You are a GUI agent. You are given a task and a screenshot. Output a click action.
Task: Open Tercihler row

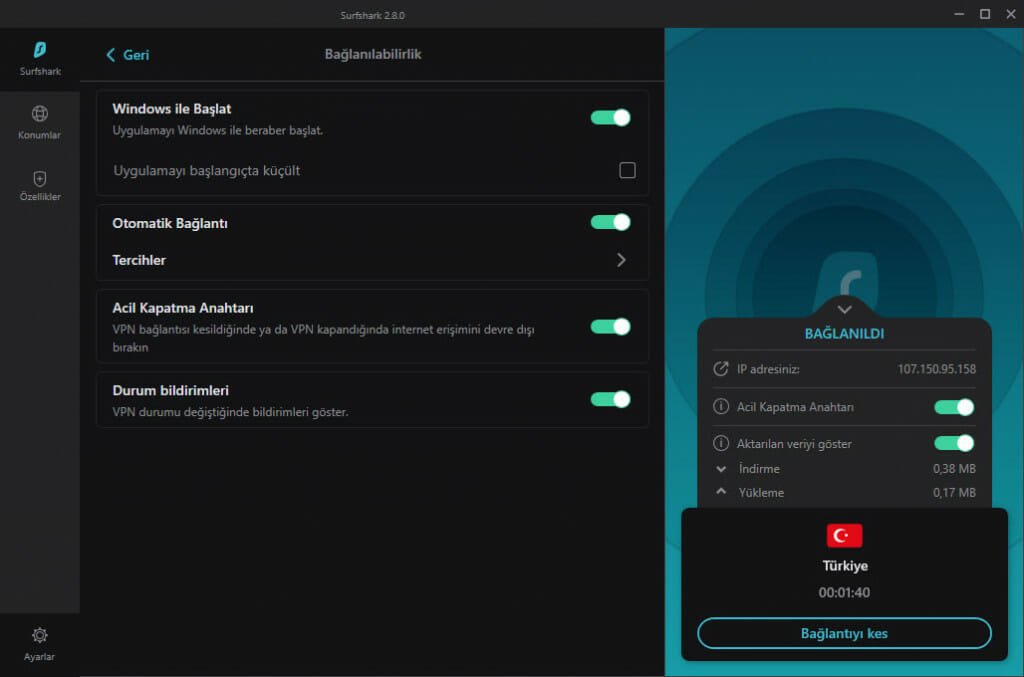pyautogui.click(x=372, y=260)
